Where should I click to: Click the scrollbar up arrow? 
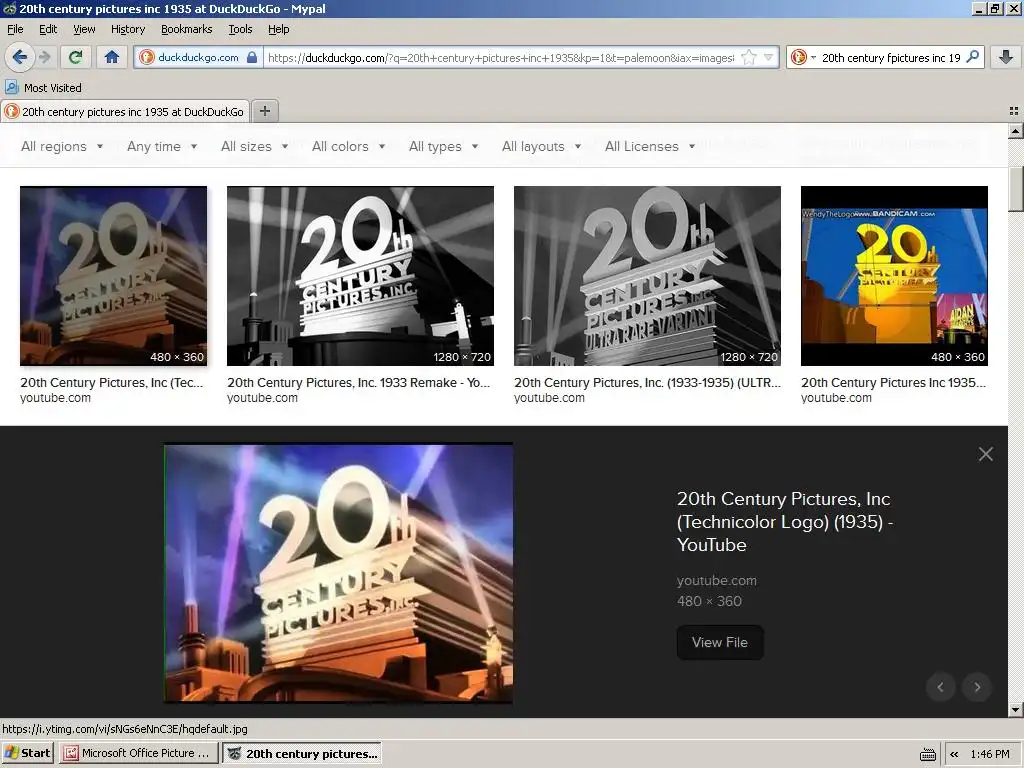point(1015,131)
